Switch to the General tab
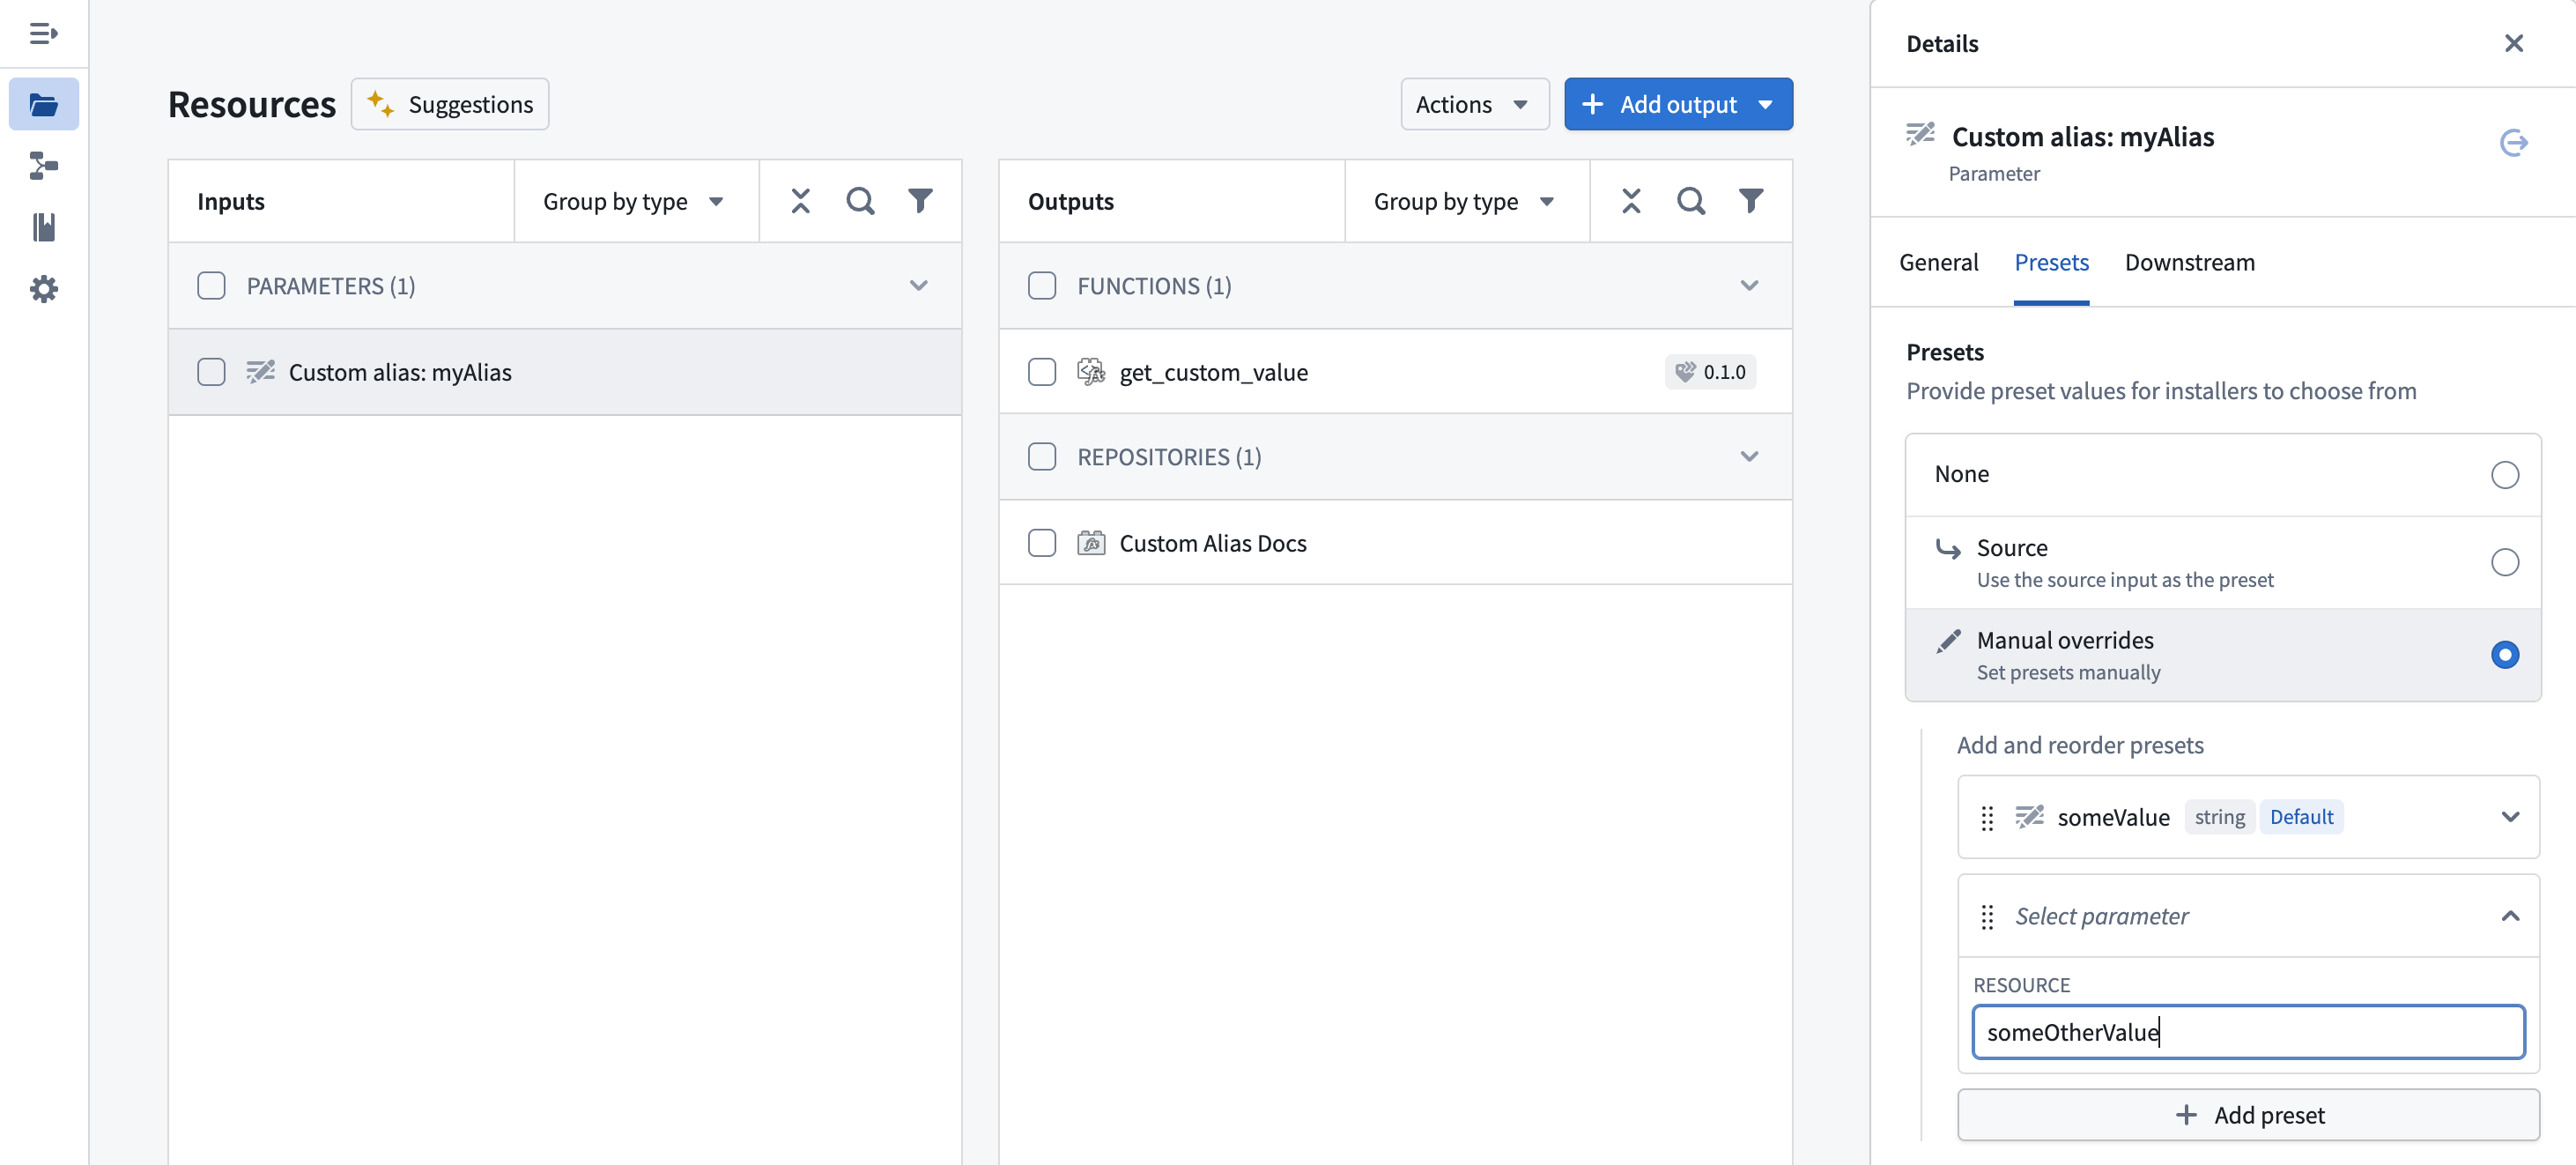Screen dimensions: 2576x1165 [1938, 262]
